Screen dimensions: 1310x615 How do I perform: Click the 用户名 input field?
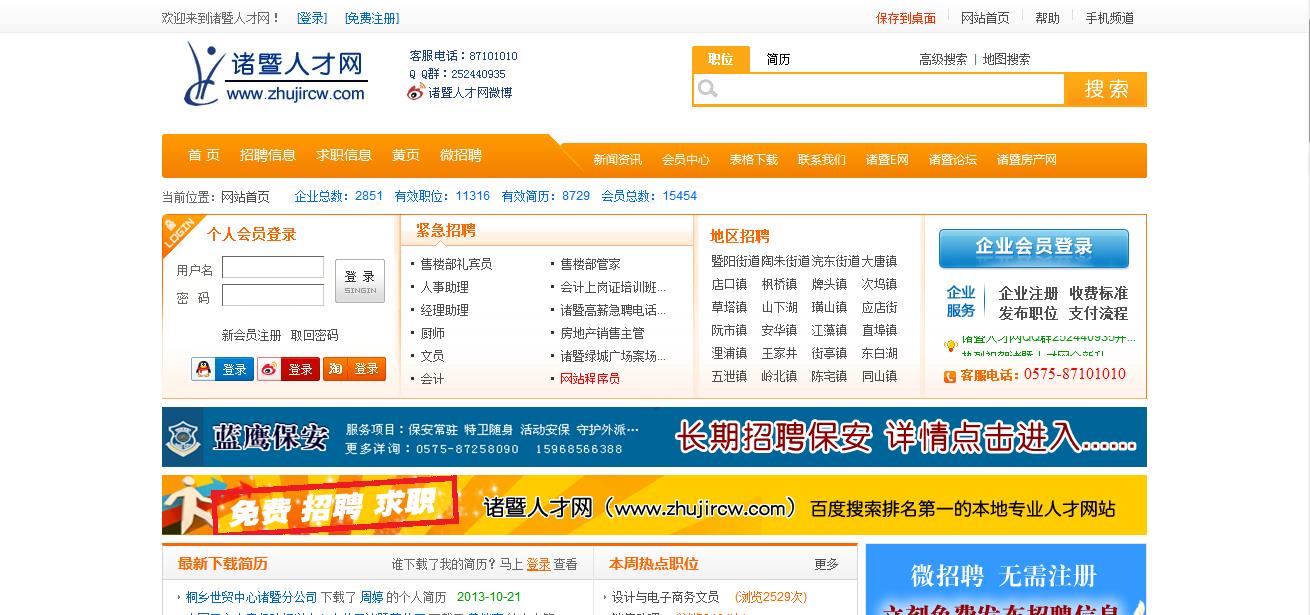(x=273, y=268)
